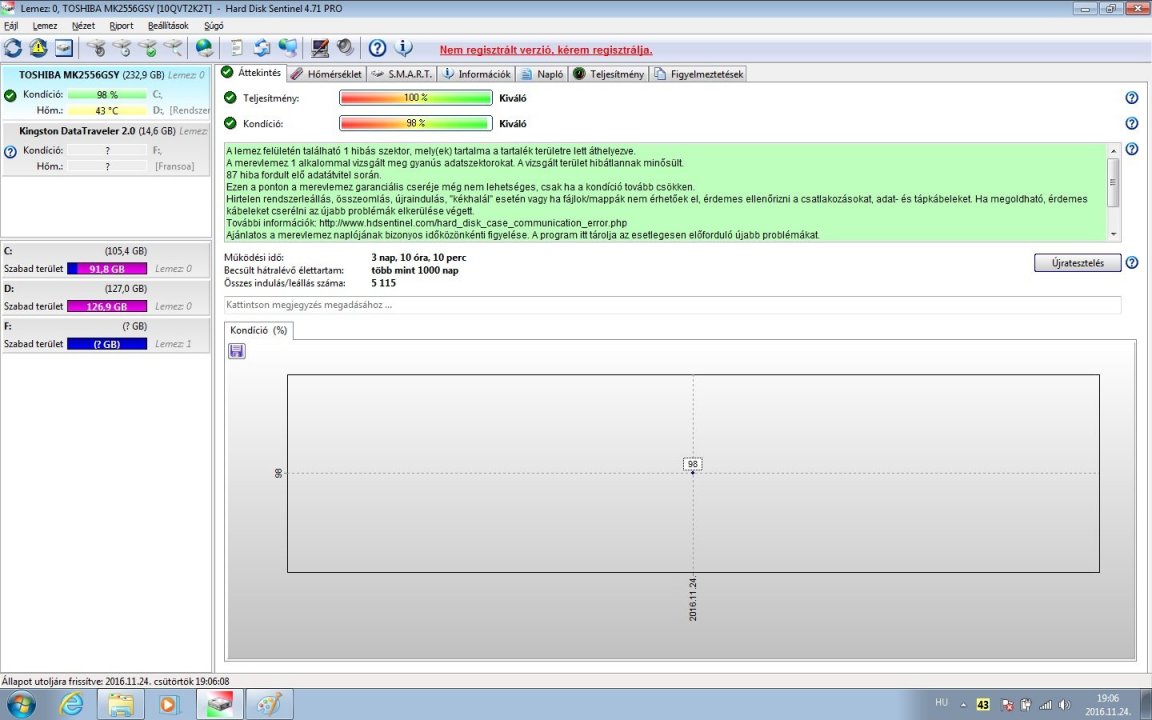Click the red unregistered version link
The height and width of the screenshot is (720, 1152).
(546, 51)
